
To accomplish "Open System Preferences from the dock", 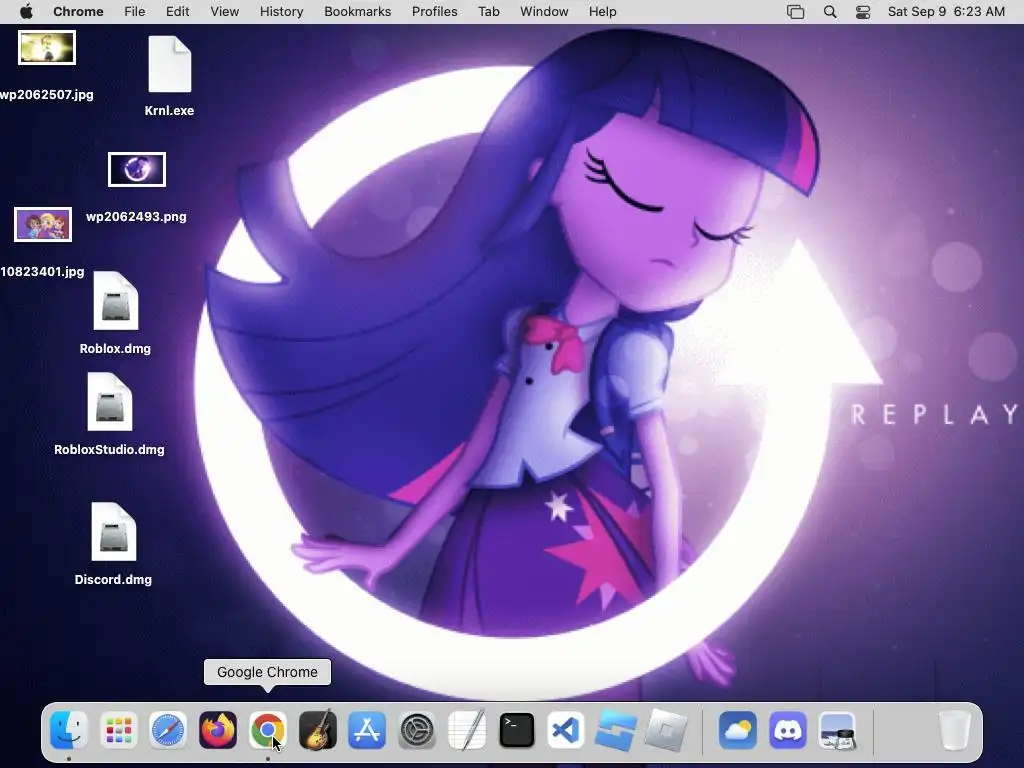I will pyautogui.click(x=417, y=729).
